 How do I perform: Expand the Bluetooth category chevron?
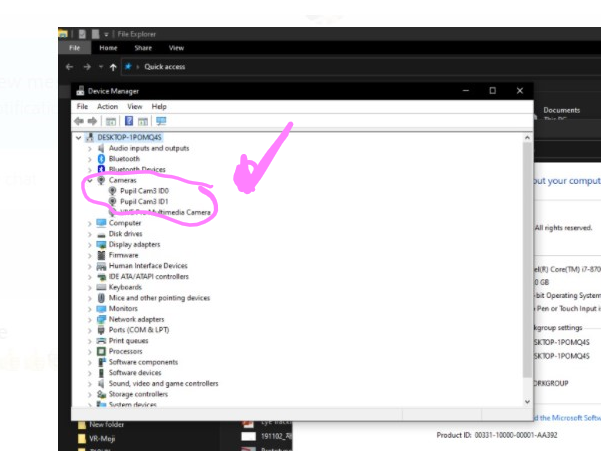[90, 159]
